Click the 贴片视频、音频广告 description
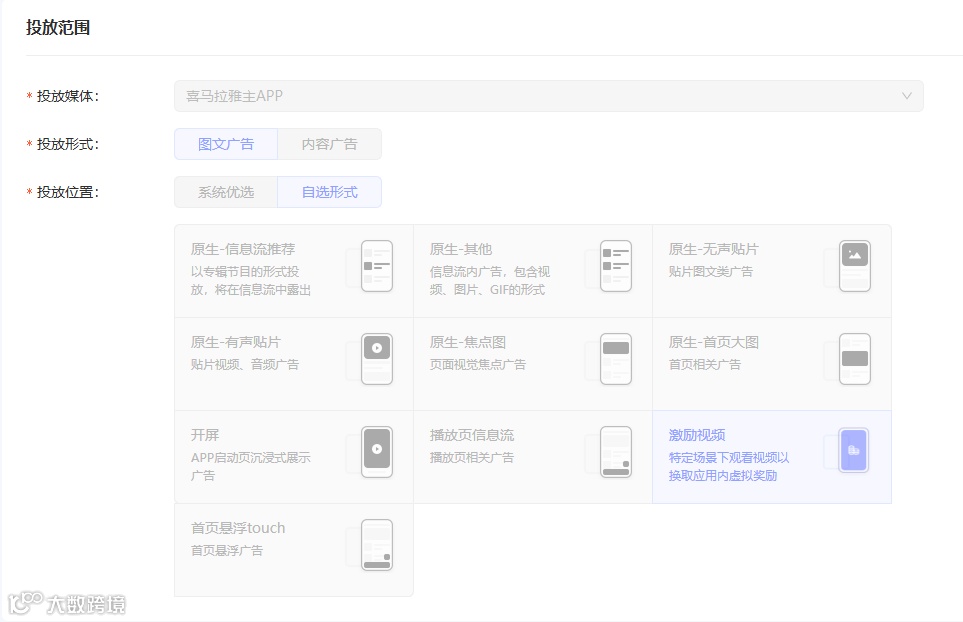 tap(244, 364)
